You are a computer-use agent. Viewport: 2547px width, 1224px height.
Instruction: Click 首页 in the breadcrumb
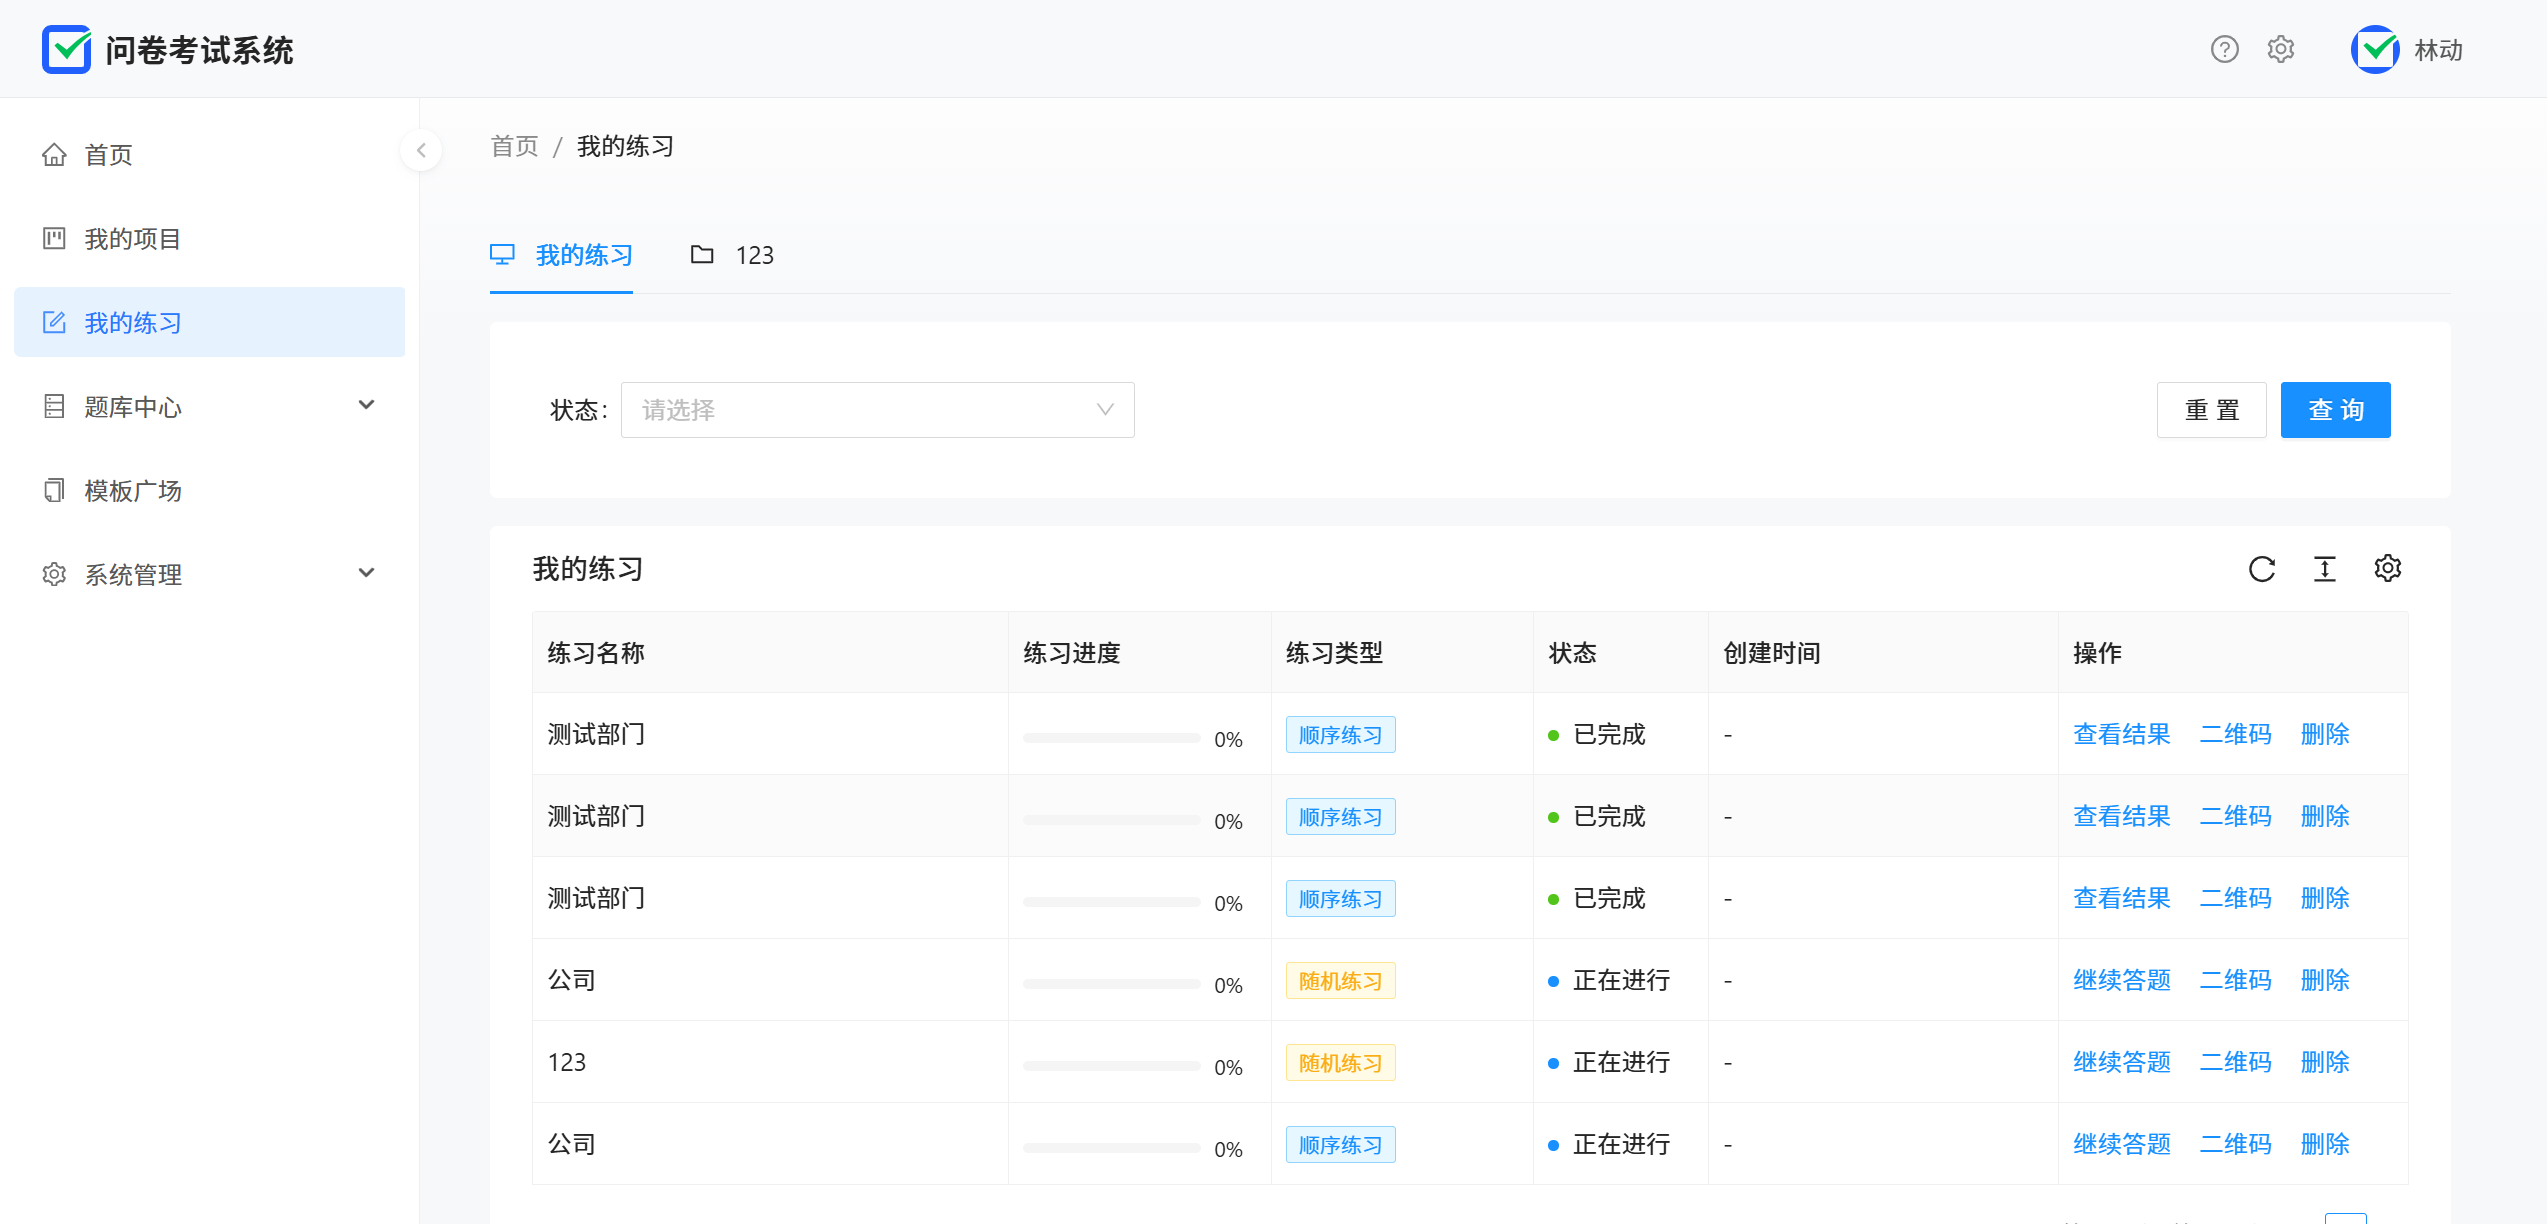(x=514, y=147)
